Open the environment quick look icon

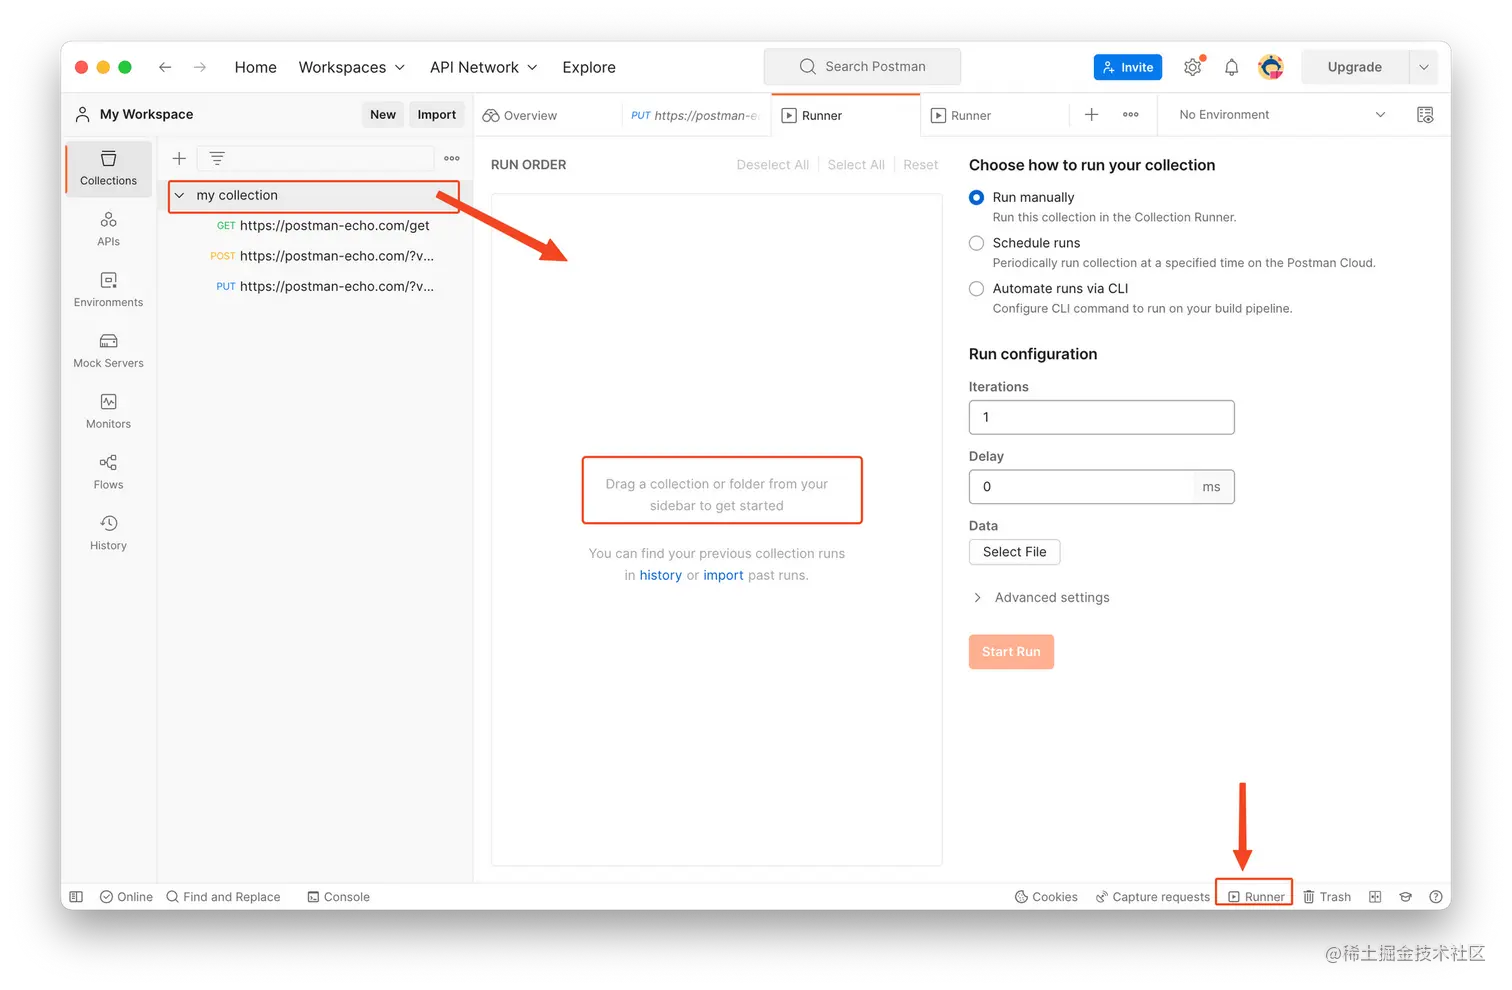pos(1426,115)
